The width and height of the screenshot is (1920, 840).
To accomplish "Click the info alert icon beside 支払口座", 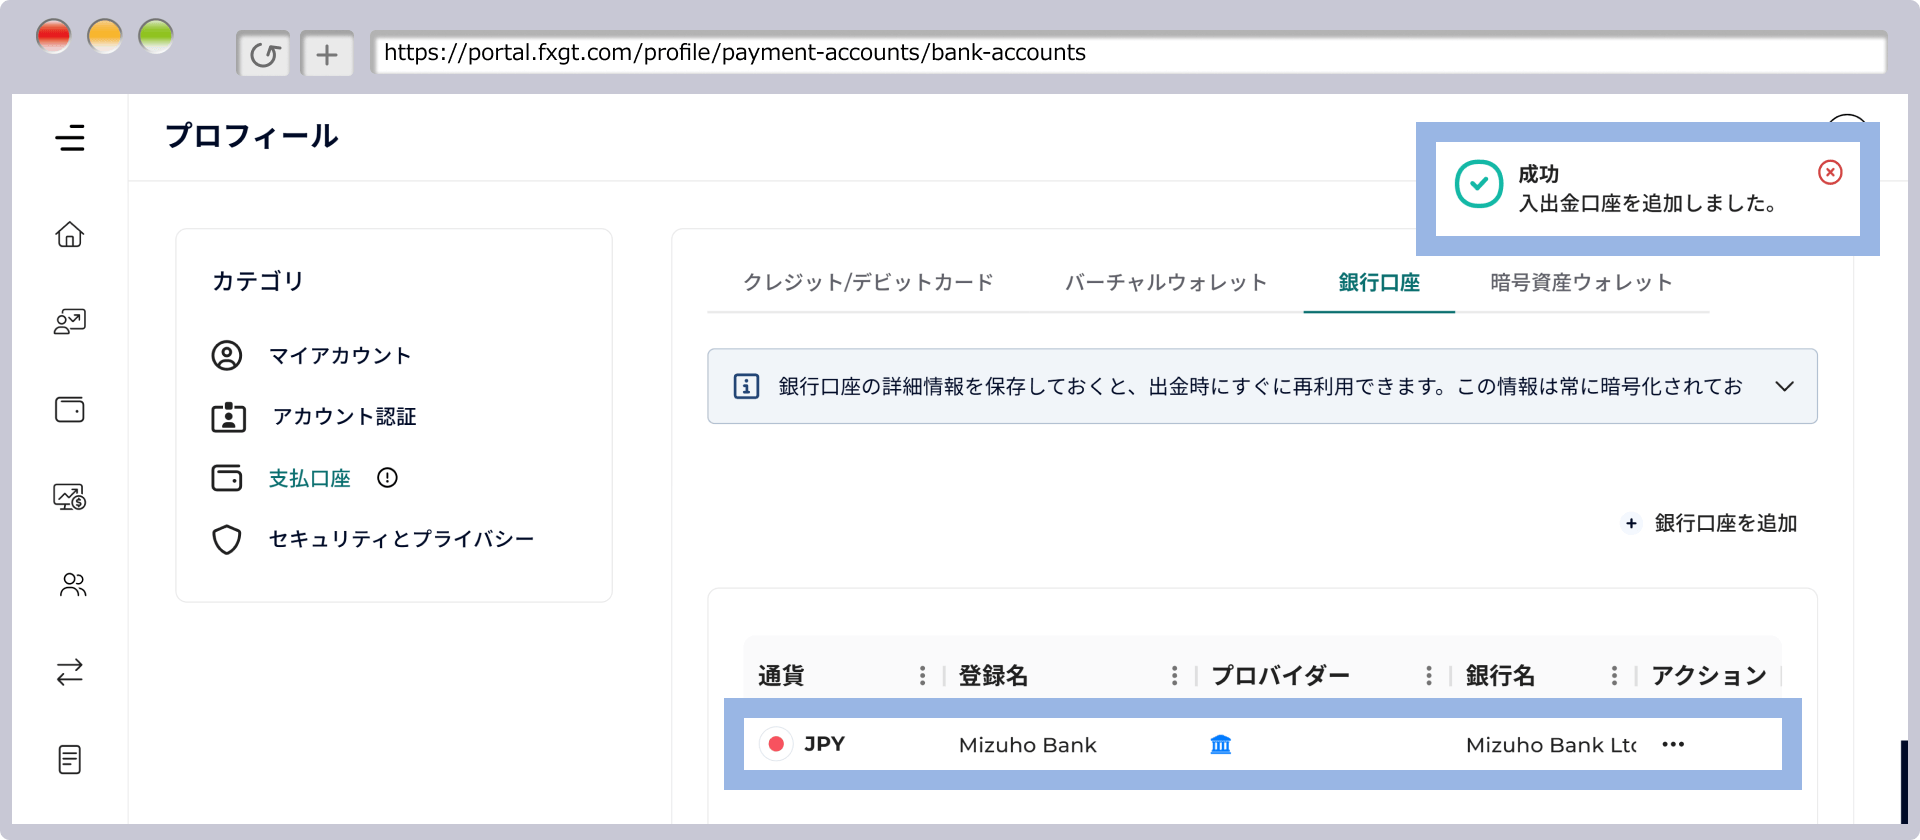I will (x=387, y=478).
